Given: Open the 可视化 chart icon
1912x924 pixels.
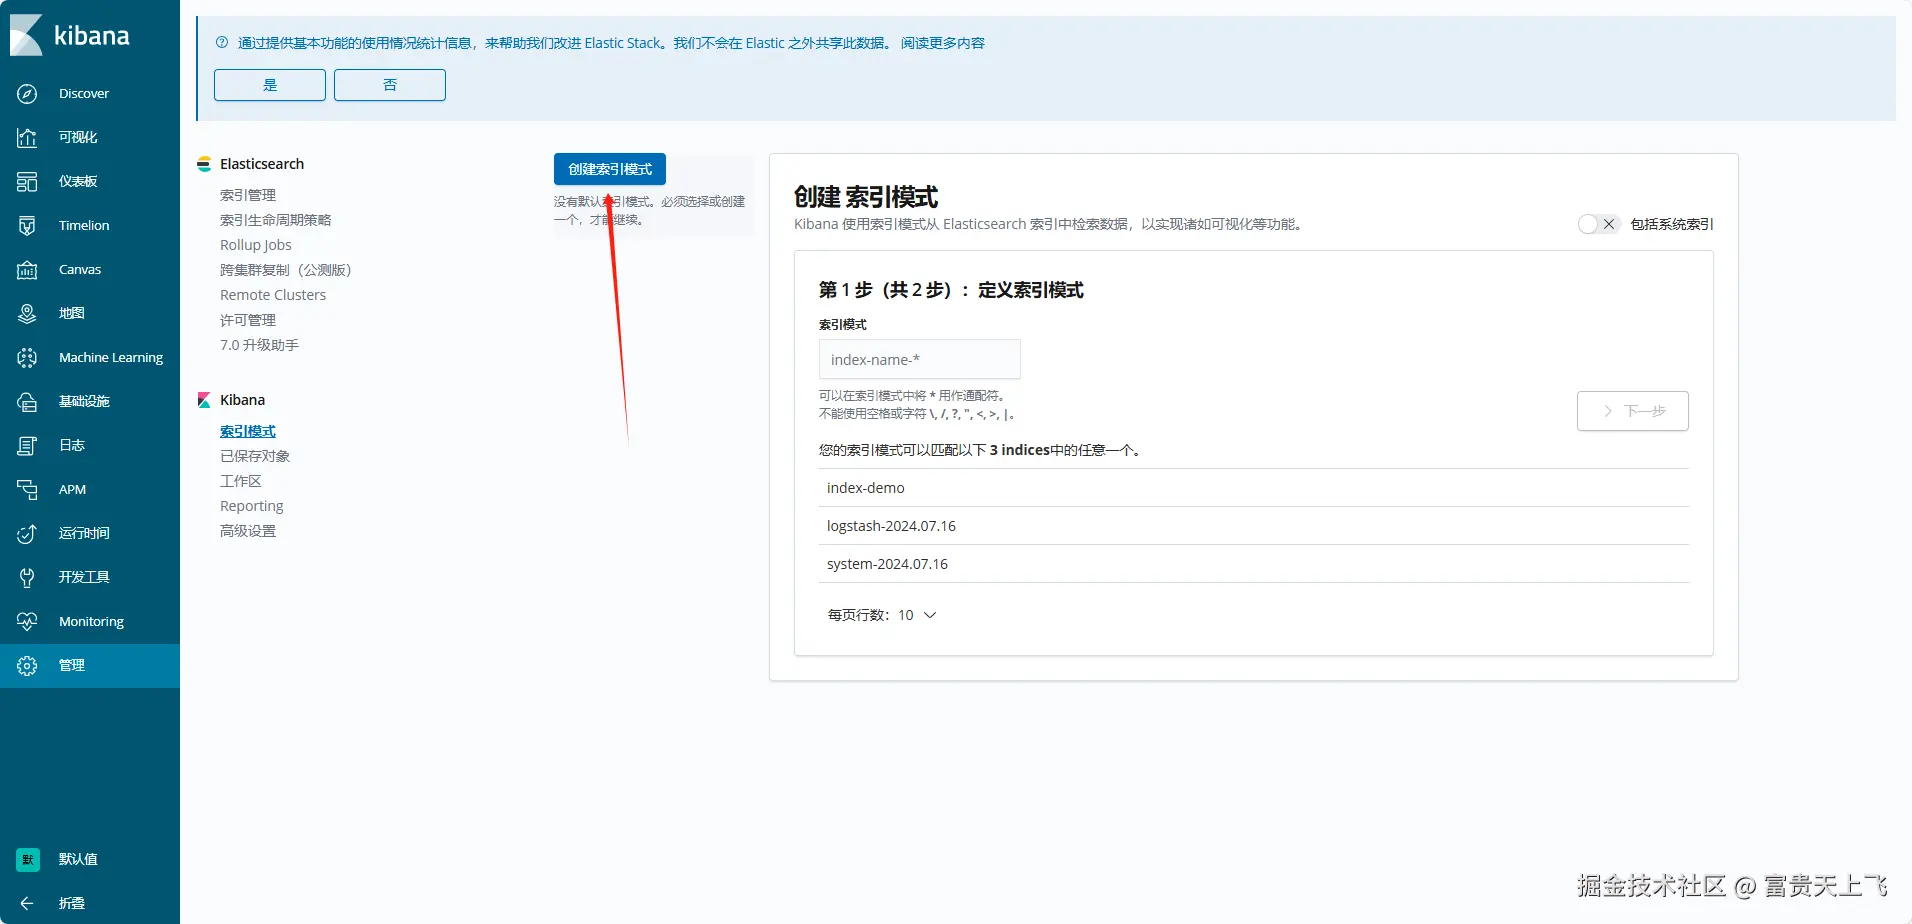Looking at the screenshot, I should coord(27,137).
